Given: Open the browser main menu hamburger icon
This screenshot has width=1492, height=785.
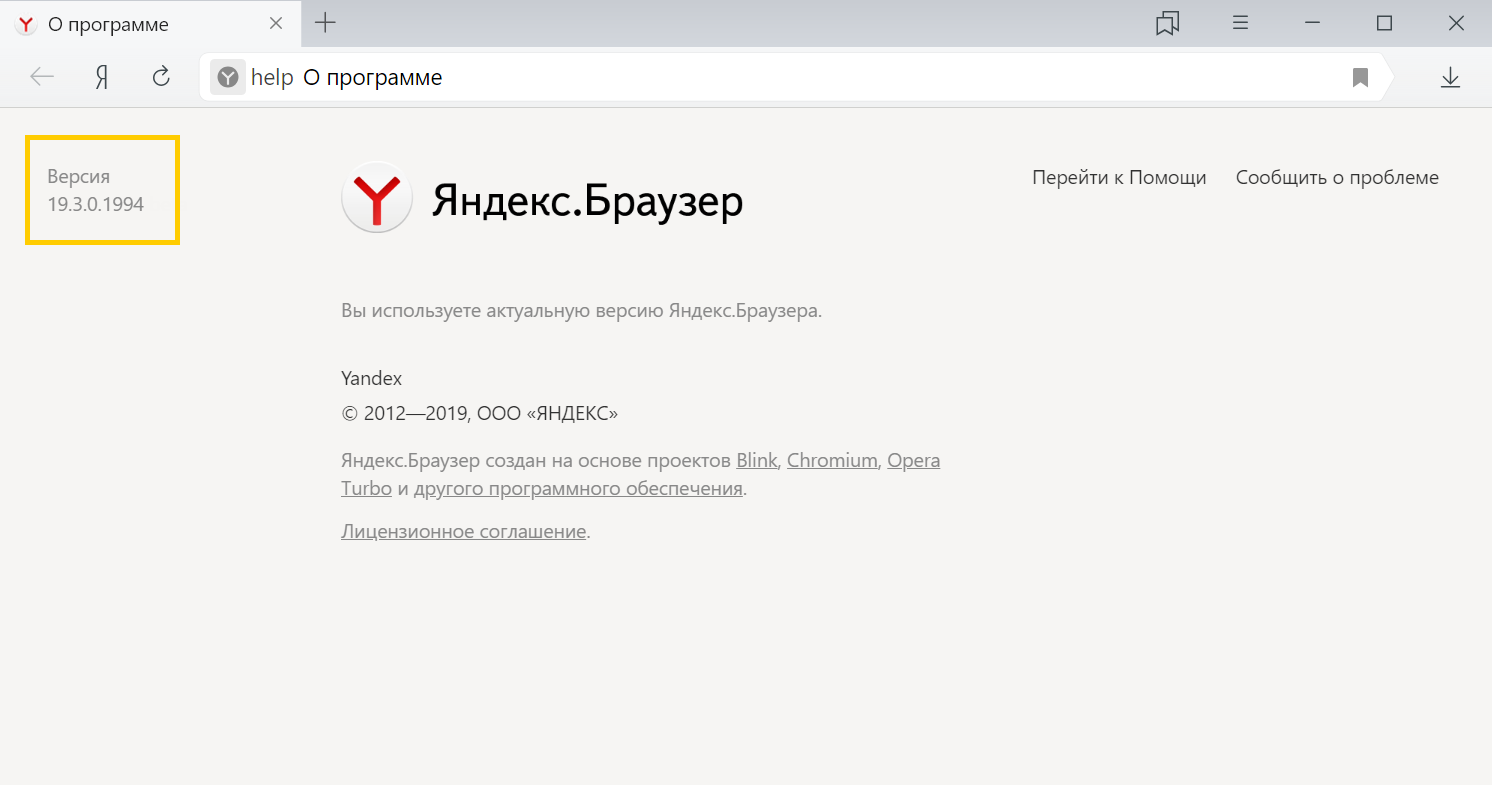Looking at the screenshot, I should (x=1240, y=23).
